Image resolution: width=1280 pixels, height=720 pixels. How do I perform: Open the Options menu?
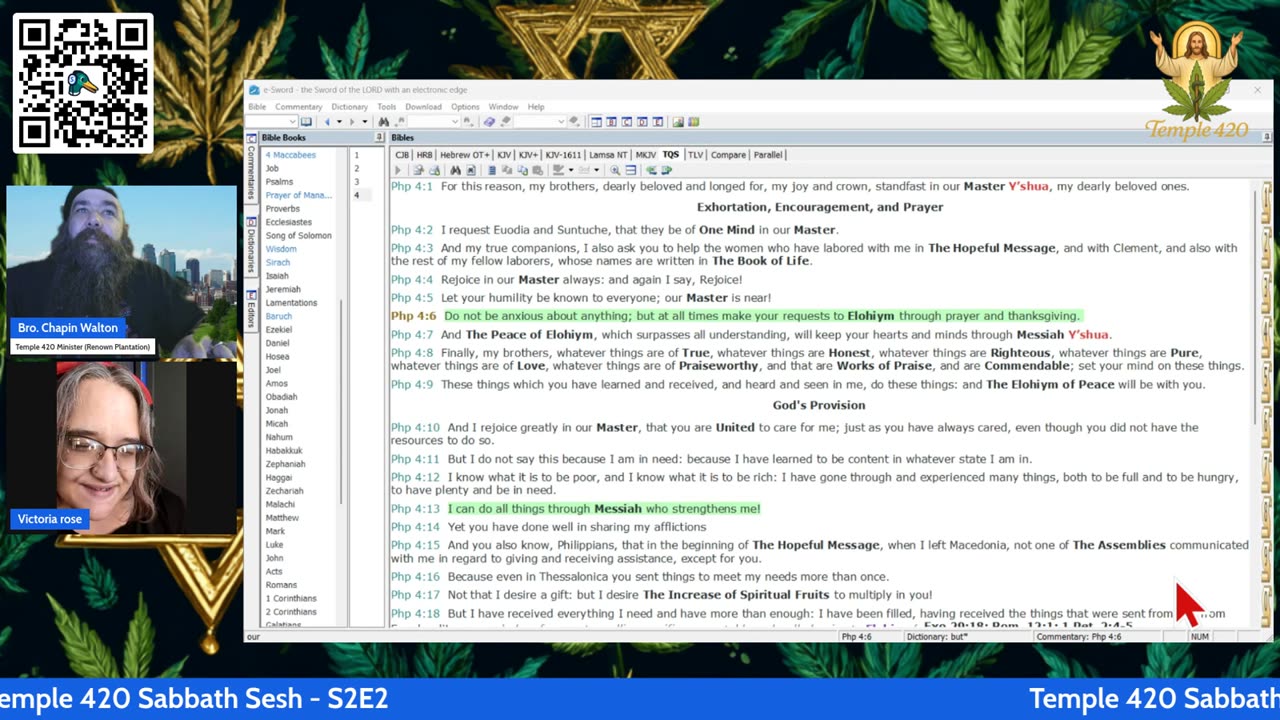coord(465,107)
